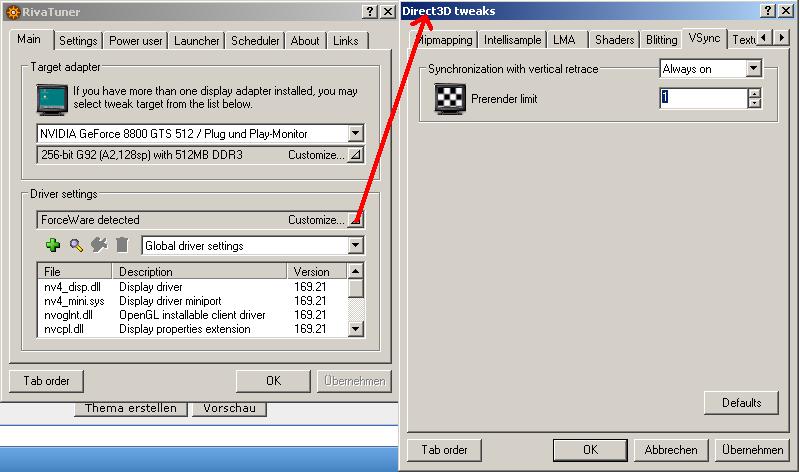Open the Launcher tab
800x472 pixels.
(196, 41)
